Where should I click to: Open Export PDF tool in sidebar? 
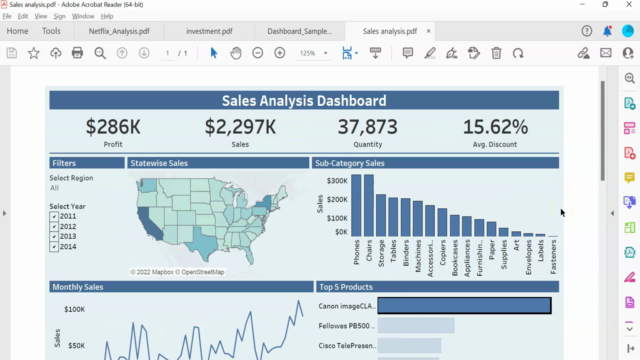point(629,103)
